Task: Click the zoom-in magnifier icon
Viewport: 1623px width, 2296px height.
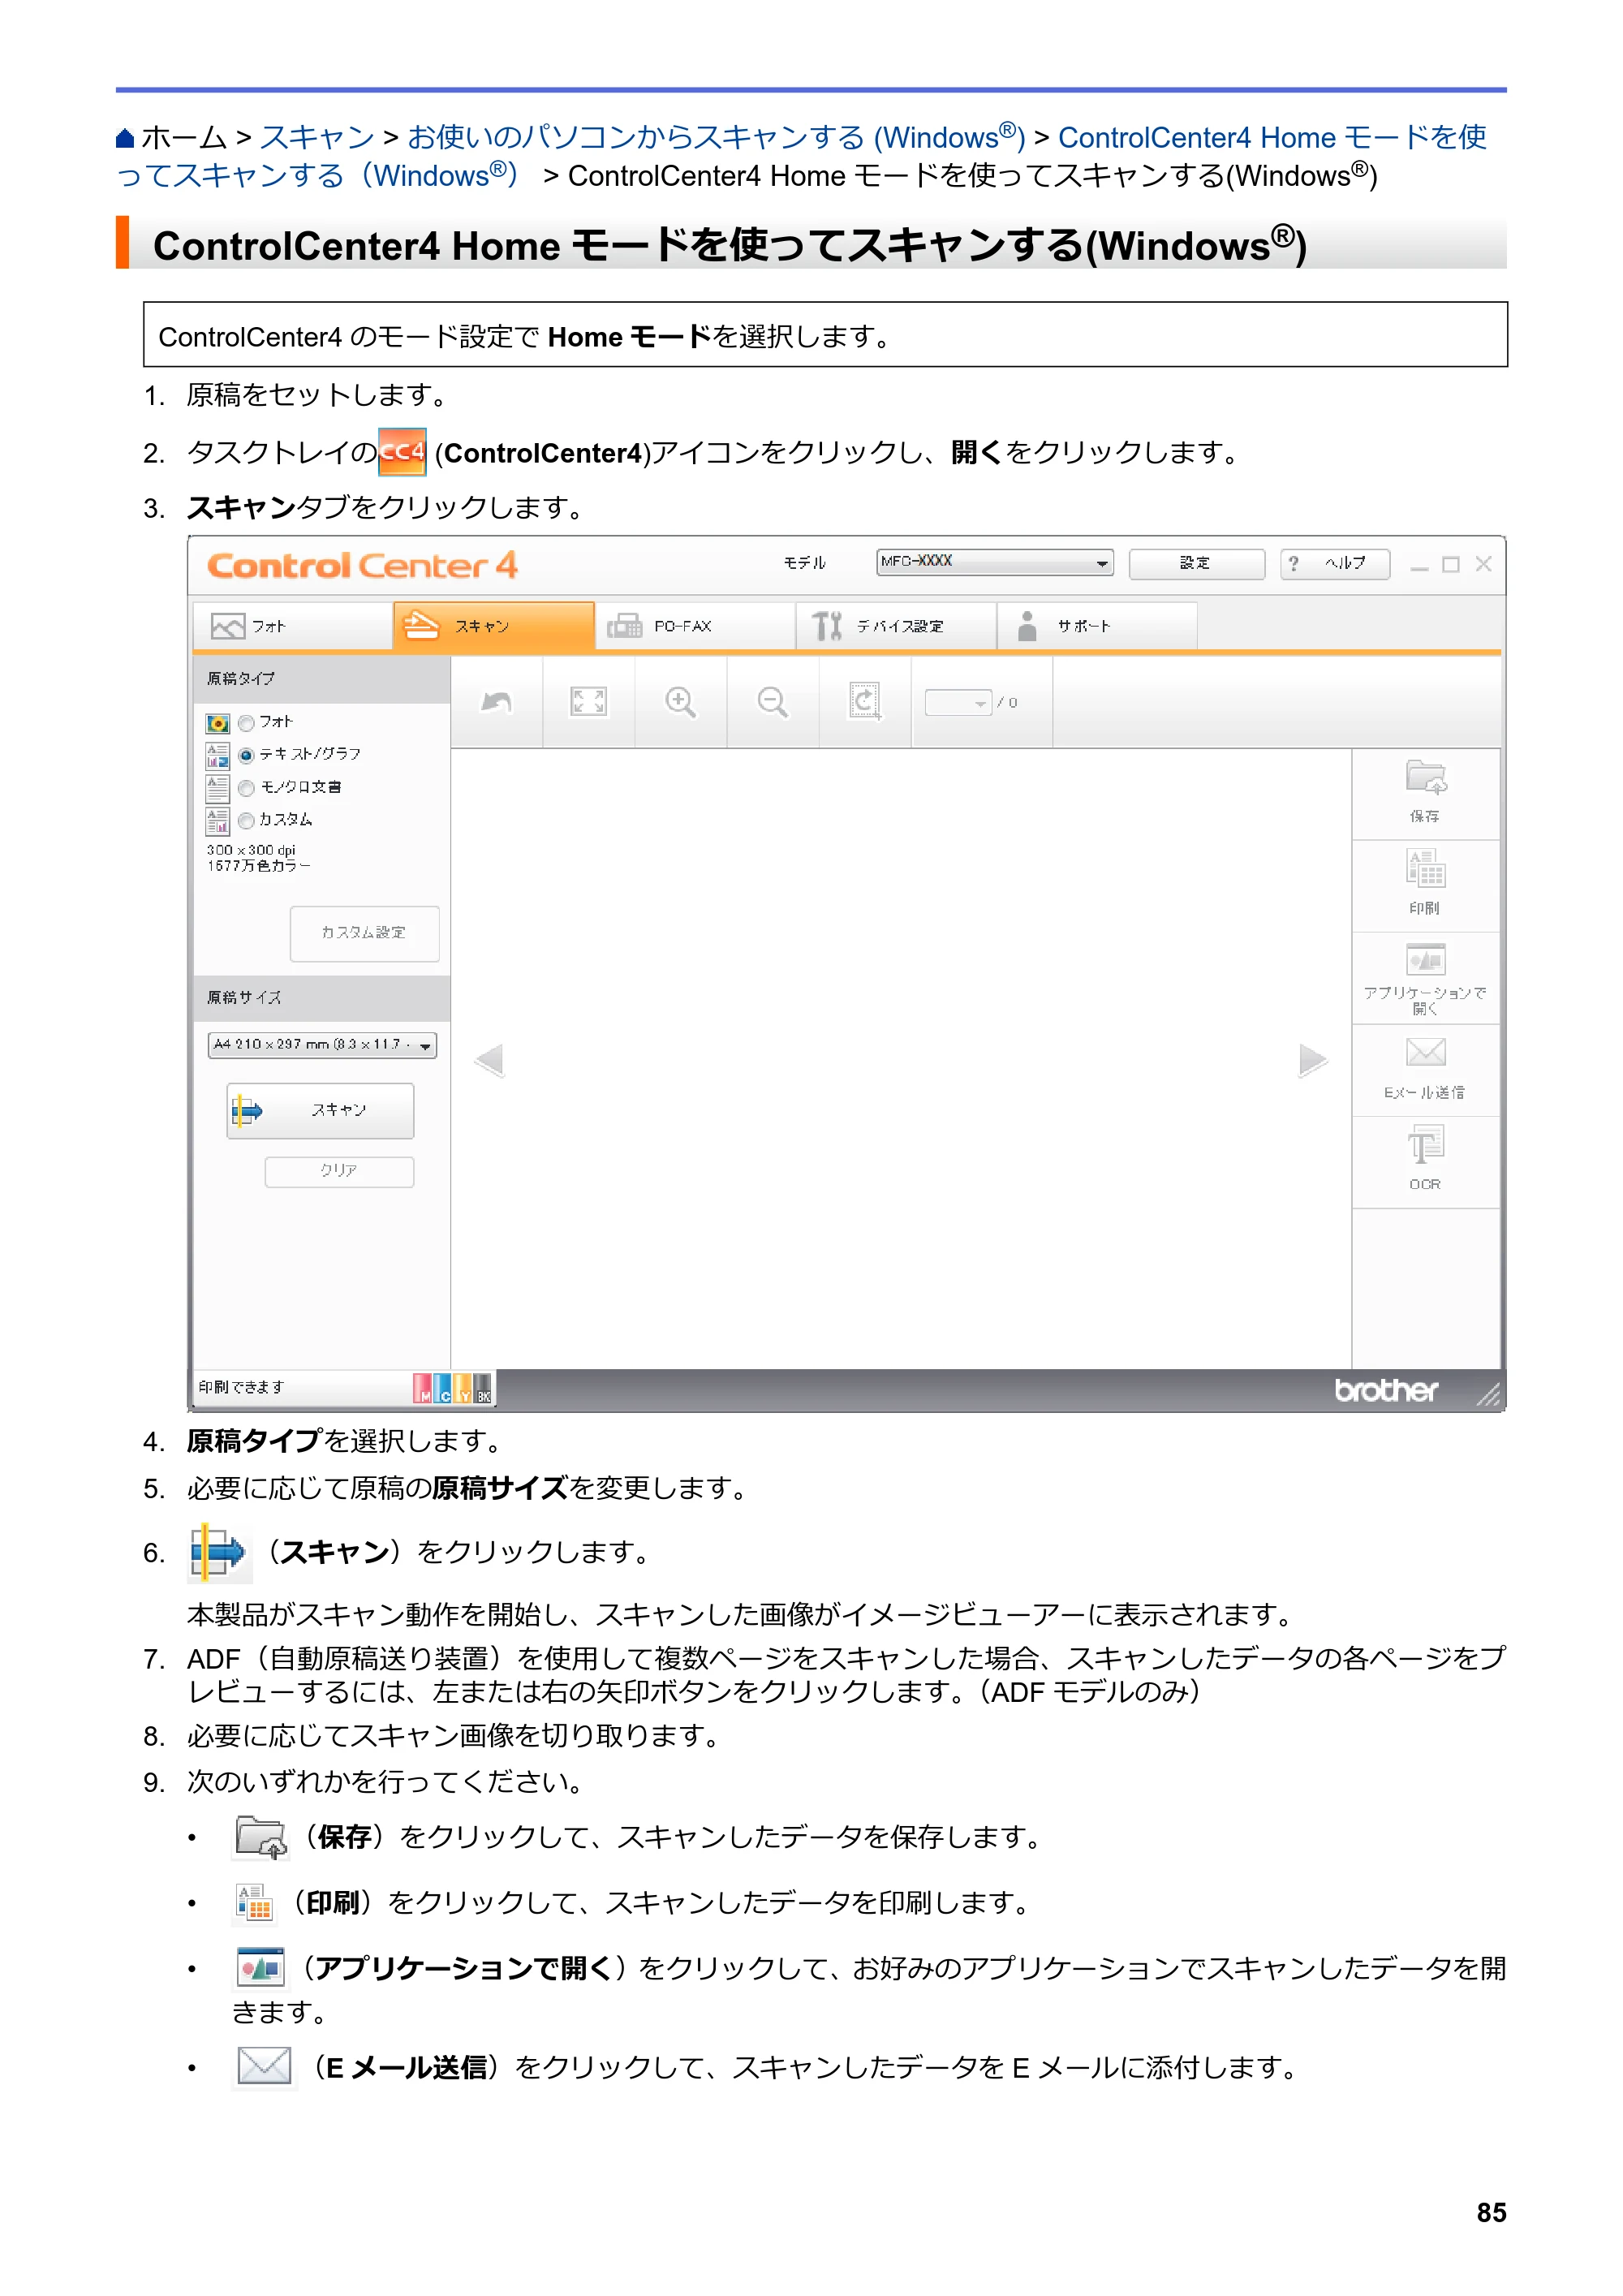Action: tap(680, 702)
